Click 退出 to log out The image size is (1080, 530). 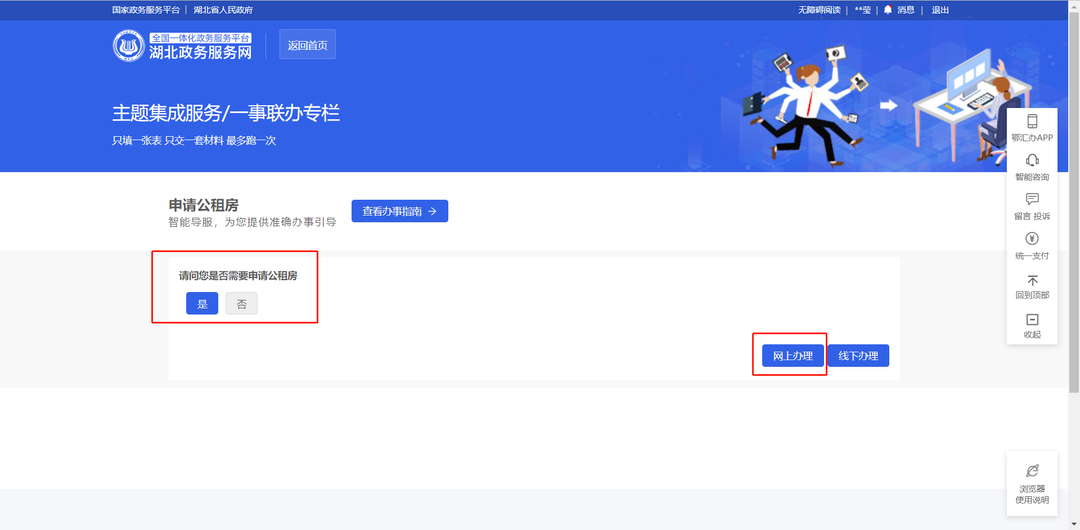click(940, 10)
